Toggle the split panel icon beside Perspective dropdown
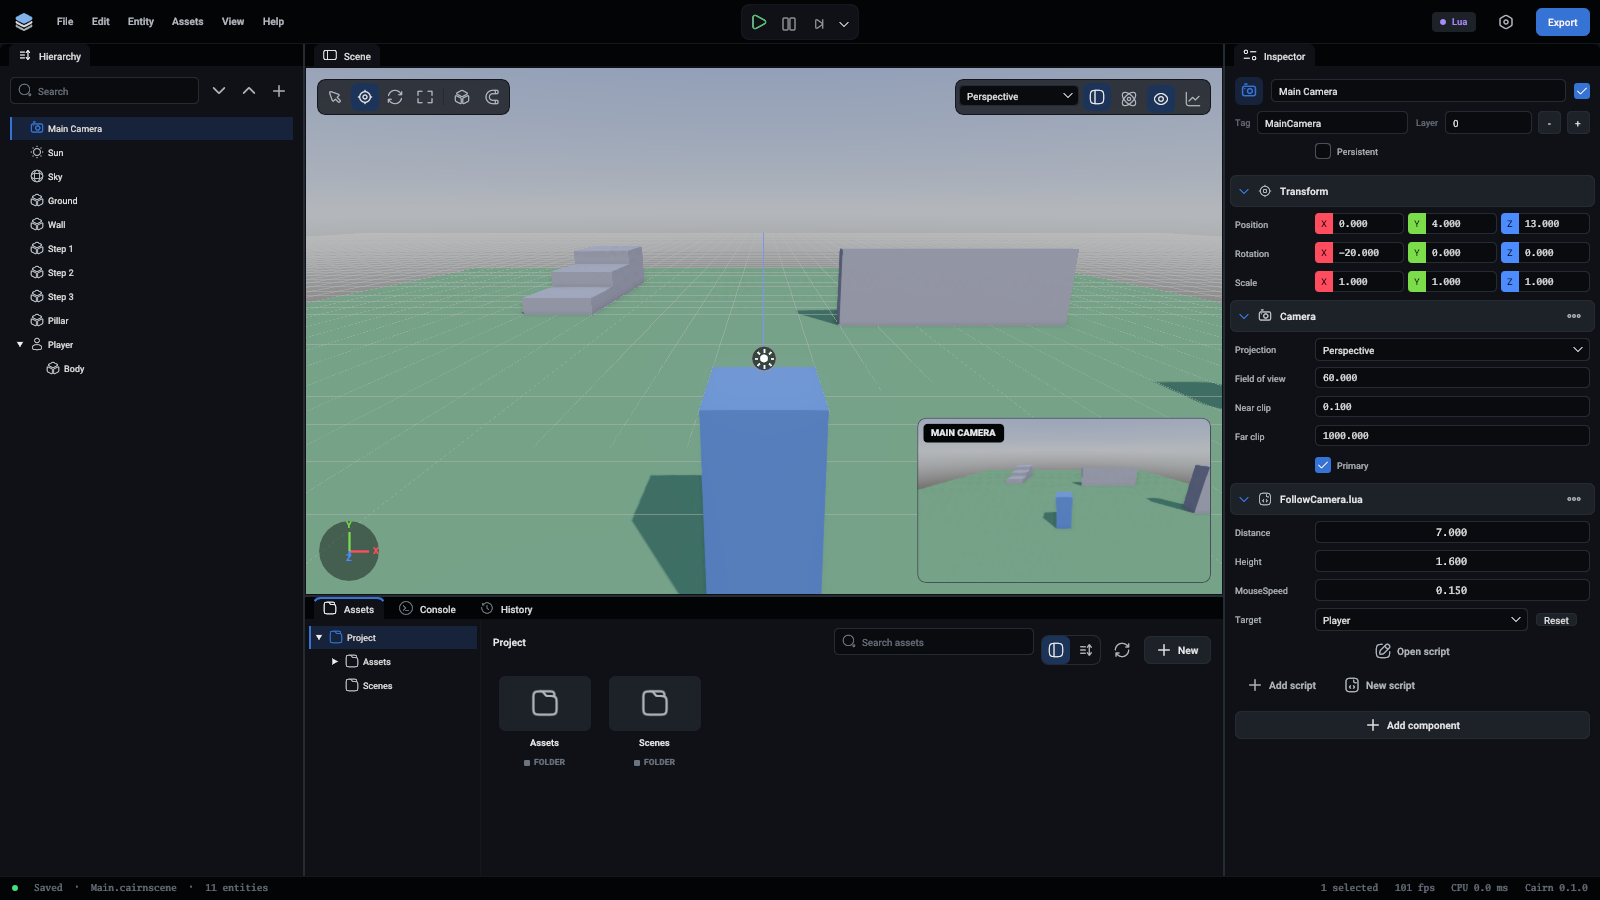 (x=1097, y=97)
